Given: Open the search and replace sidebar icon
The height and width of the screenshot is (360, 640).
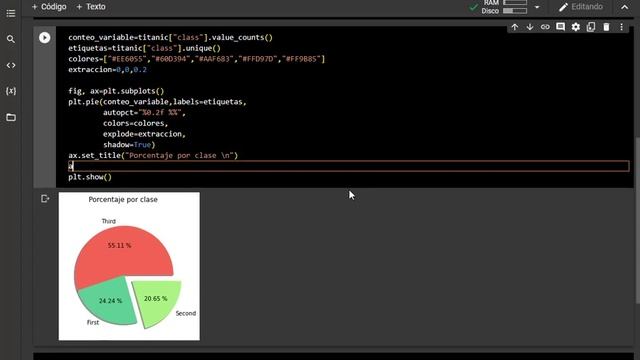Looking at the screenshot, I should [11, 39].
